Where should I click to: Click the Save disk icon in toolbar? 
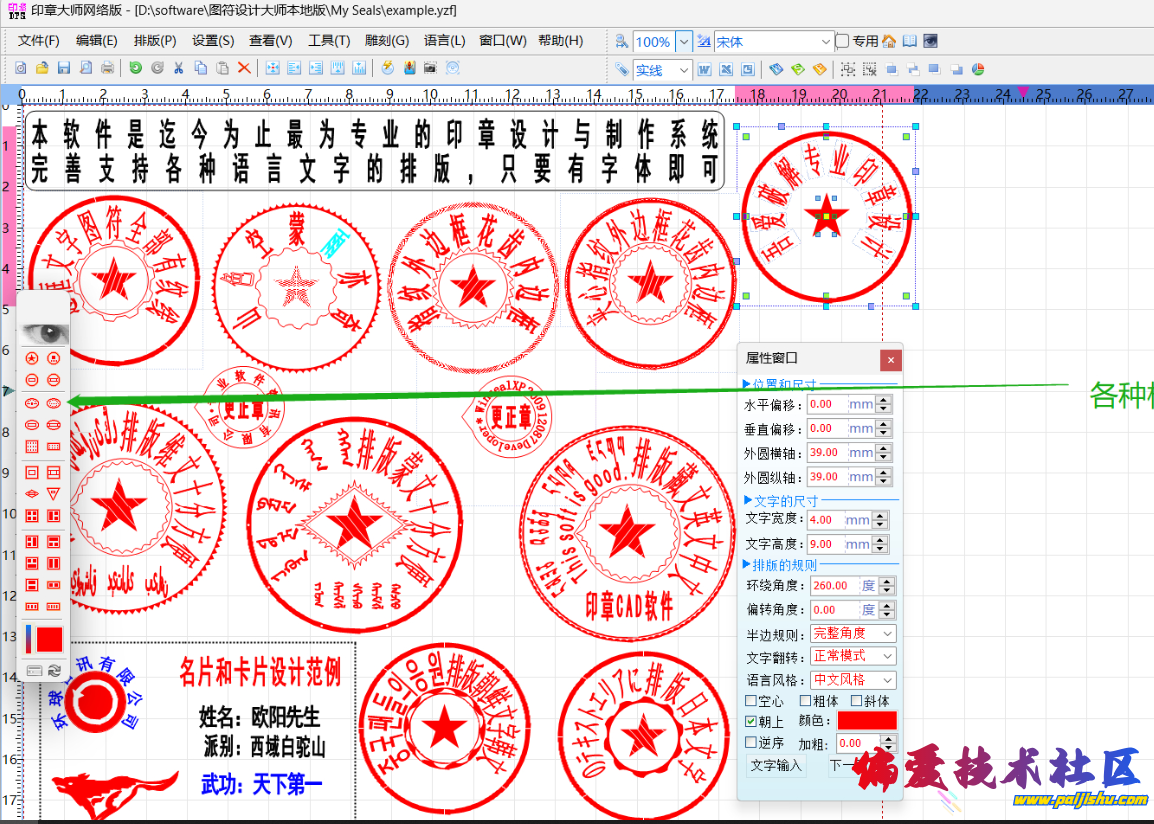point(64,69)
